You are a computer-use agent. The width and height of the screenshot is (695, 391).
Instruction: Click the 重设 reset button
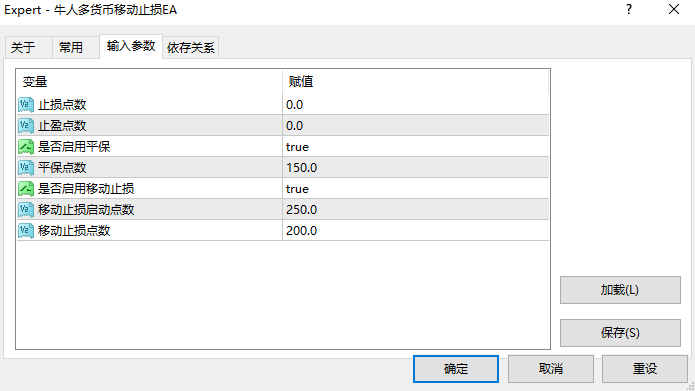point(644,369)
